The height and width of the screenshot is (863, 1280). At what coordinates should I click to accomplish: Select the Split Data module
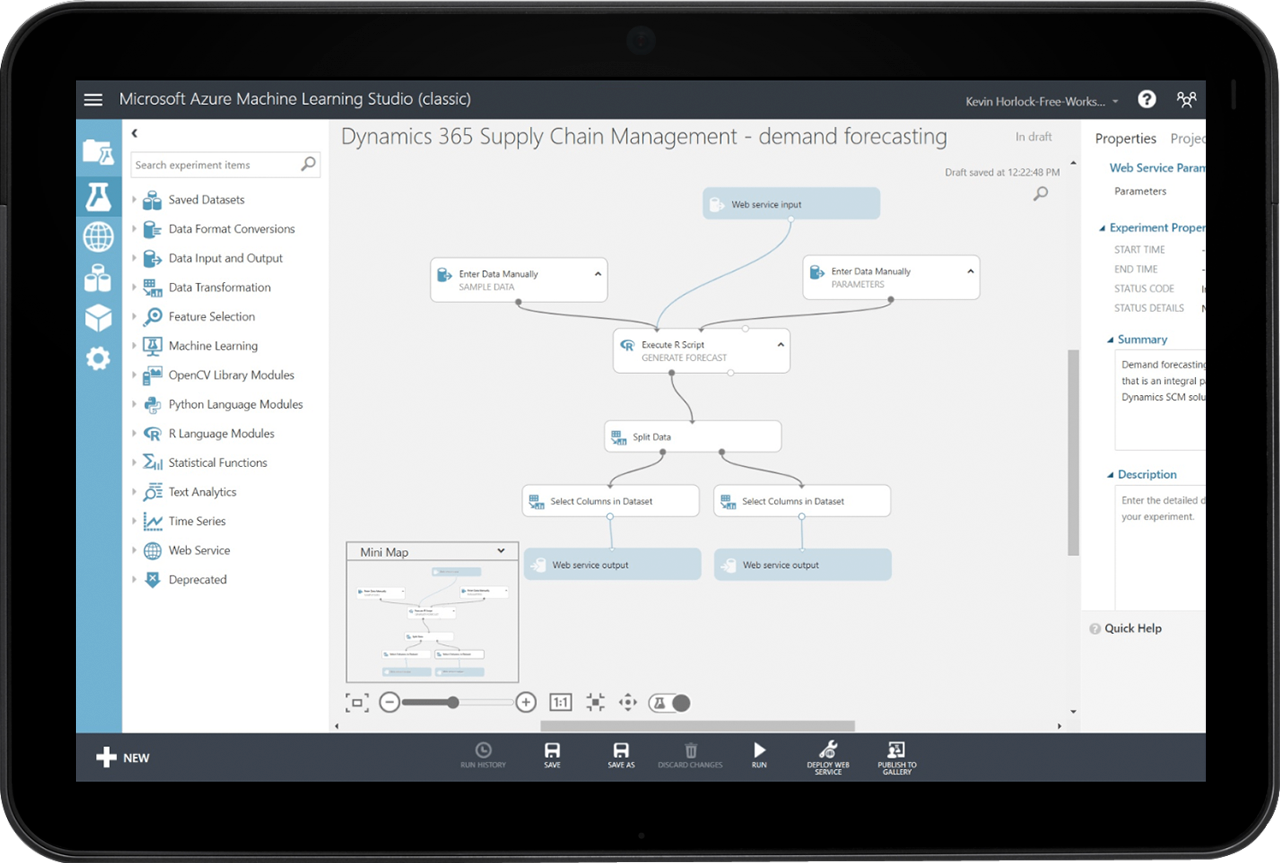click(693, 436)
